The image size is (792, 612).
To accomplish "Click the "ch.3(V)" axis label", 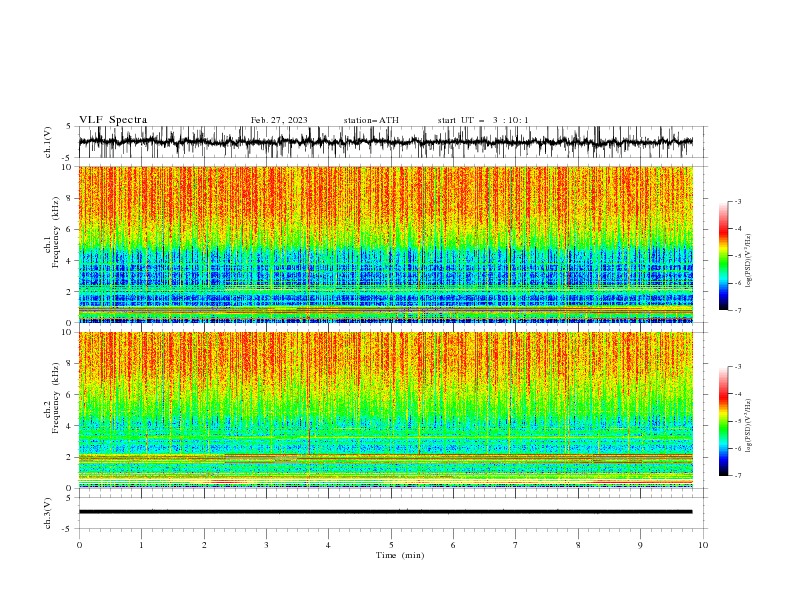I will (48, 513).
